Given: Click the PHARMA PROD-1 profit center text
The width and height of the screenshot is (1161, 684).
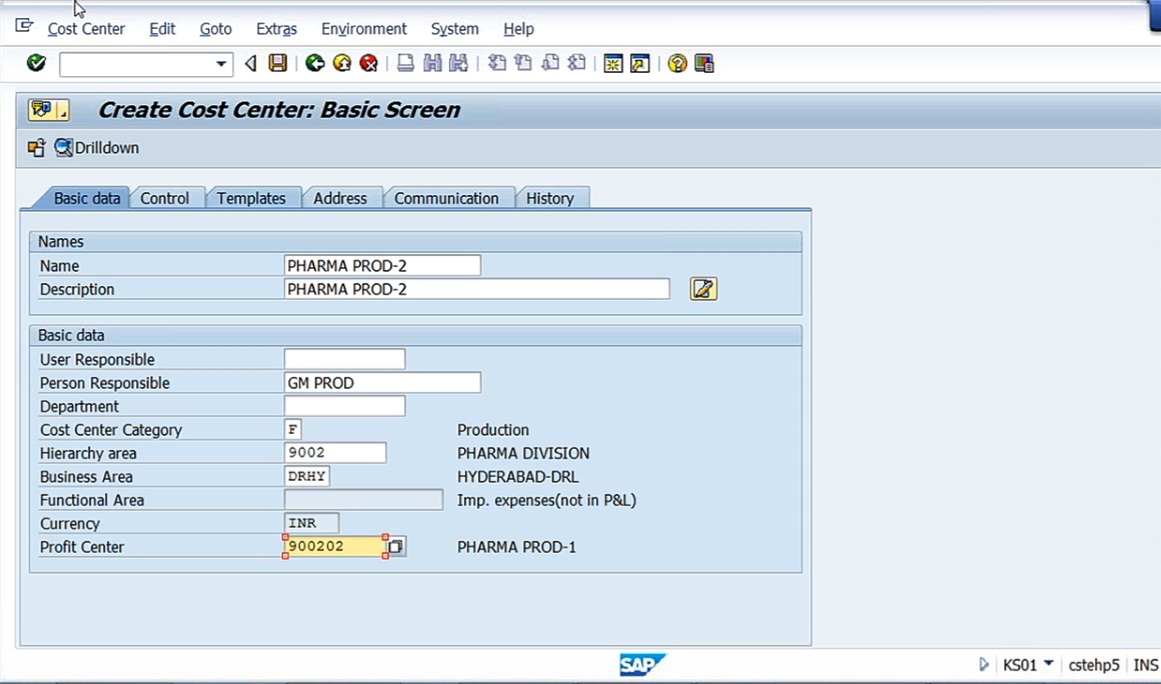Looking at the screenshot, I should tap(516, 547).
